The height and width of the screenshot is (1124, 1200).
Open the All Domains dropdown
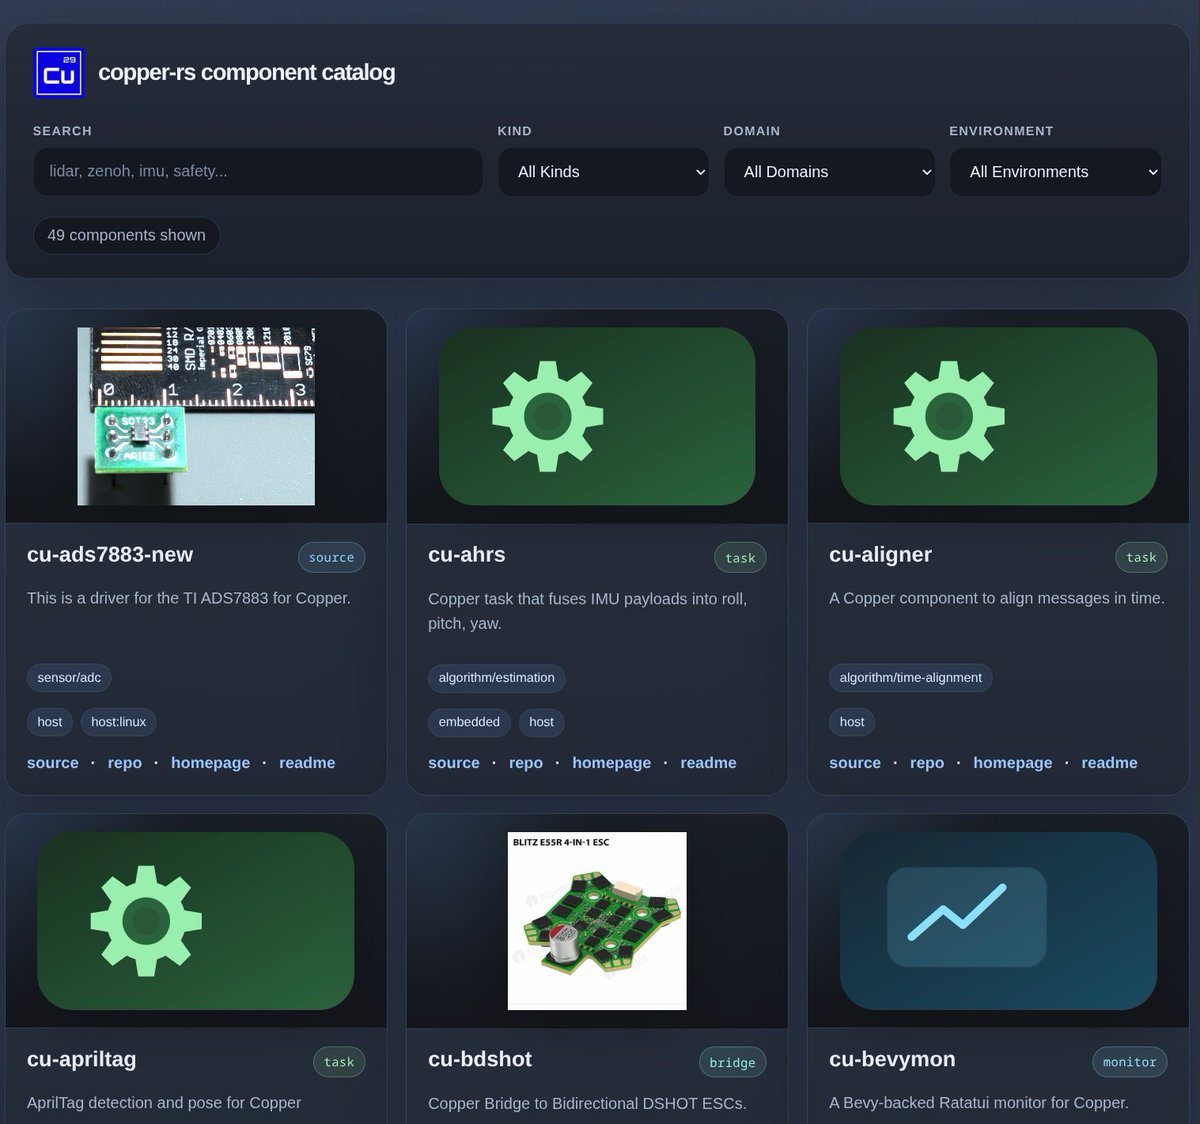(830, 172)
